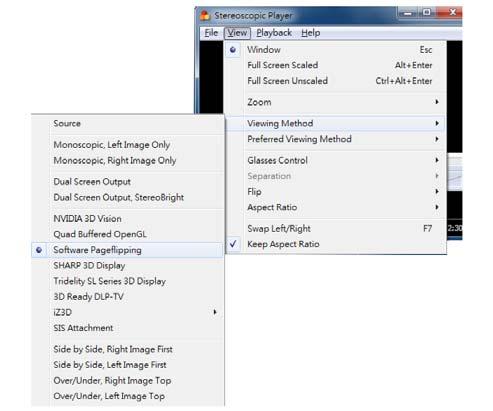This screenshot has height=411, width=493.
Task: Open the File menu
Action: (211, 33)
